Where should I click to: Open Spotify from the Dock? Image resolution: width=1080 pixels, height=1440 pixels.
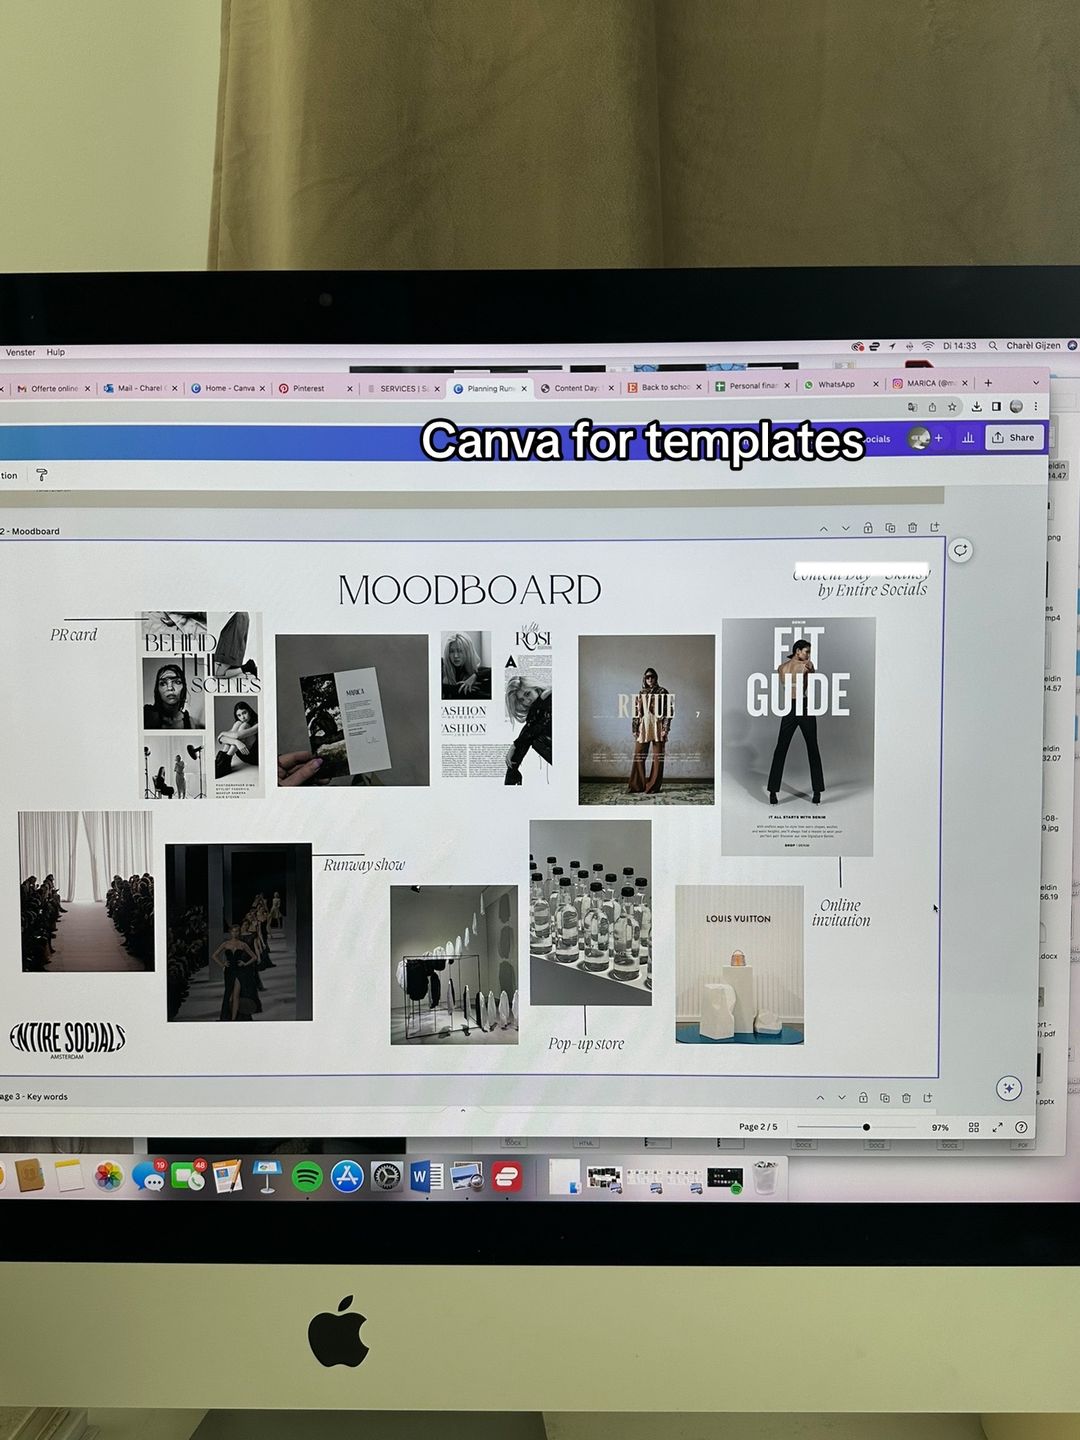click(x=307, y=1177)
